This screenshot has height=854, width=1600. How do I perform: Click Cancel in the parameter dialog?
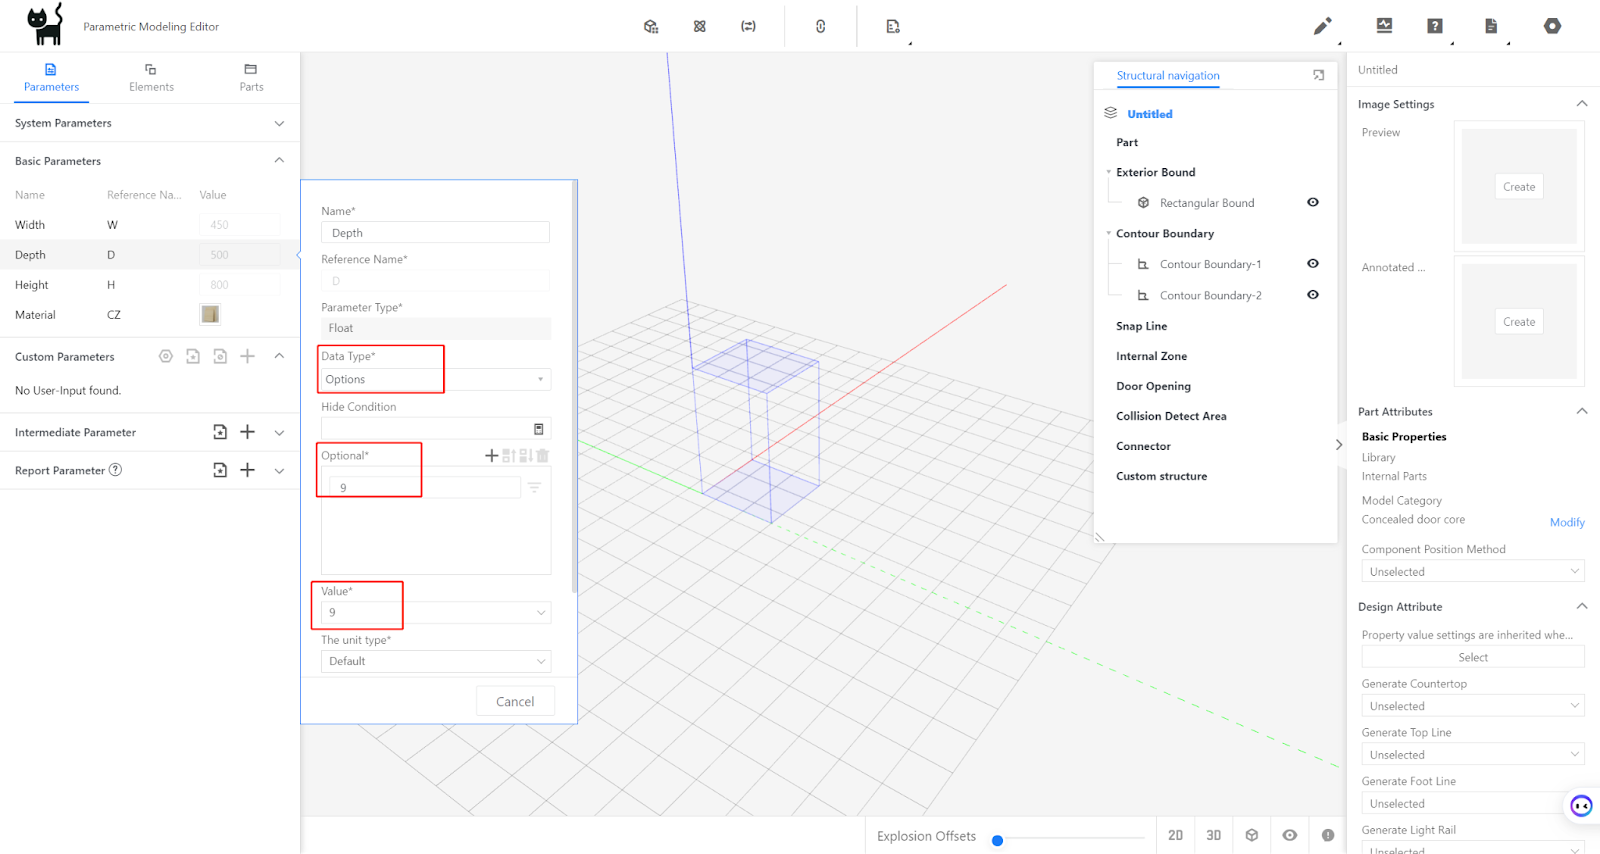(515, 701)
